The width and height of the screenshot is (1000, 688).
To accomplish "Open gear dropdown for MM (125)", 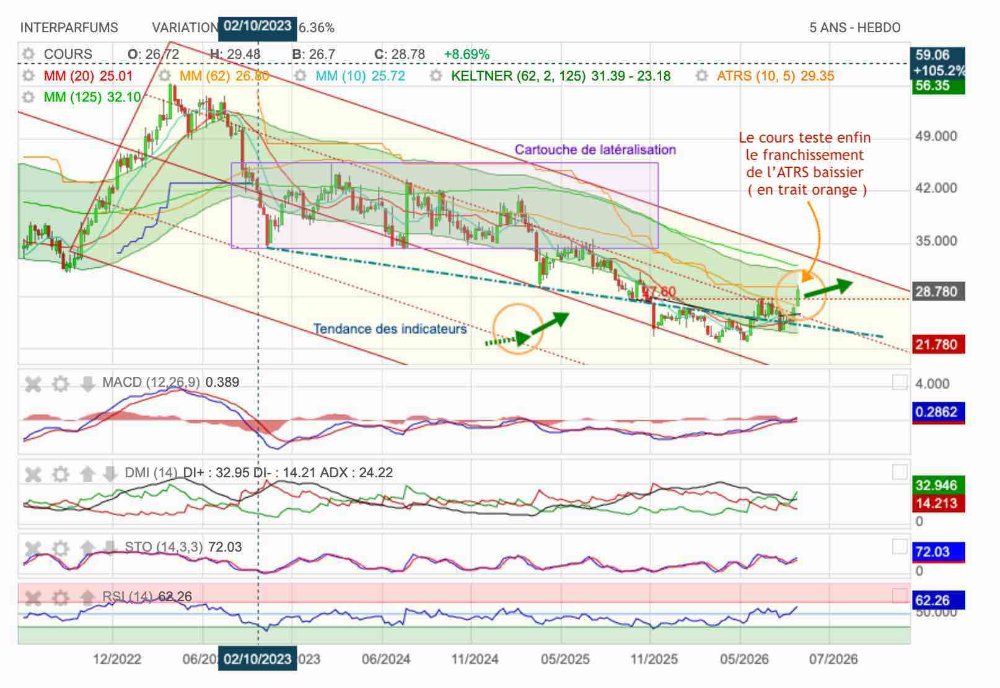I will (28, 97).
